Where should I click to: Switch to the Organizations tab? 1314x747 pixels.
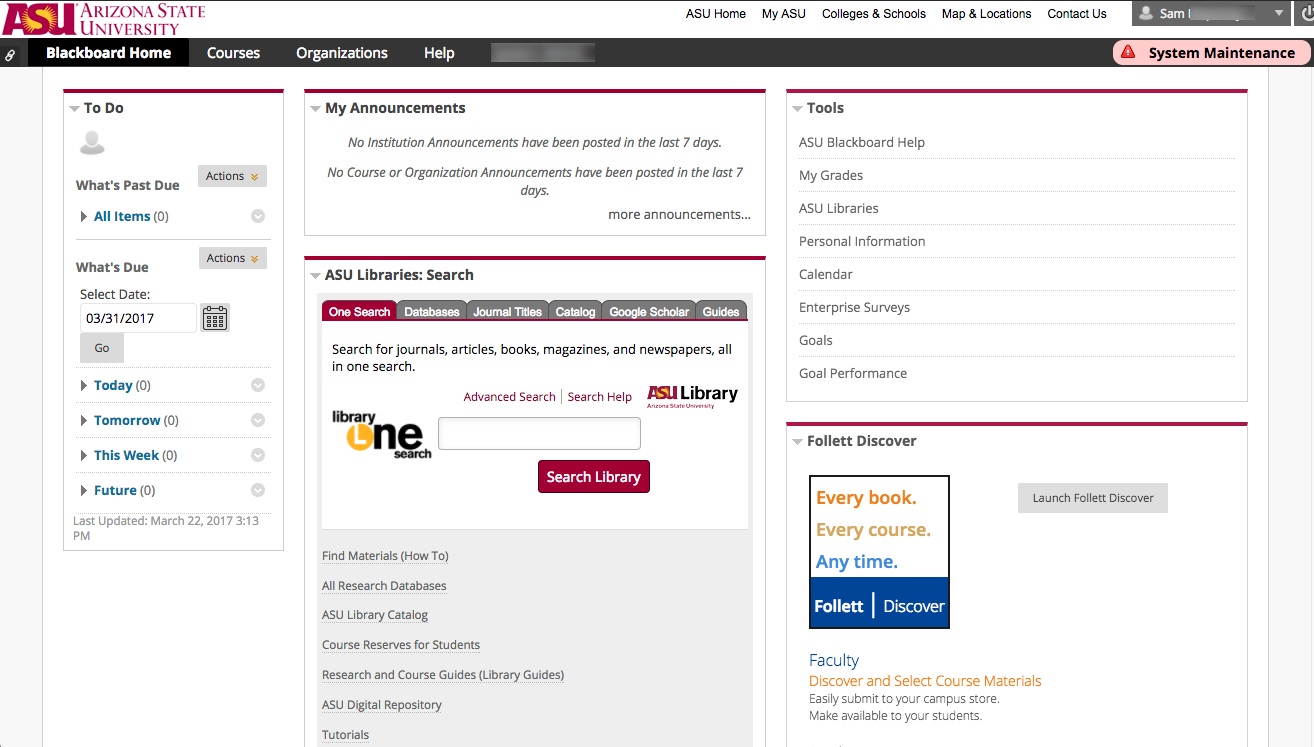click(x=342, y=53)
